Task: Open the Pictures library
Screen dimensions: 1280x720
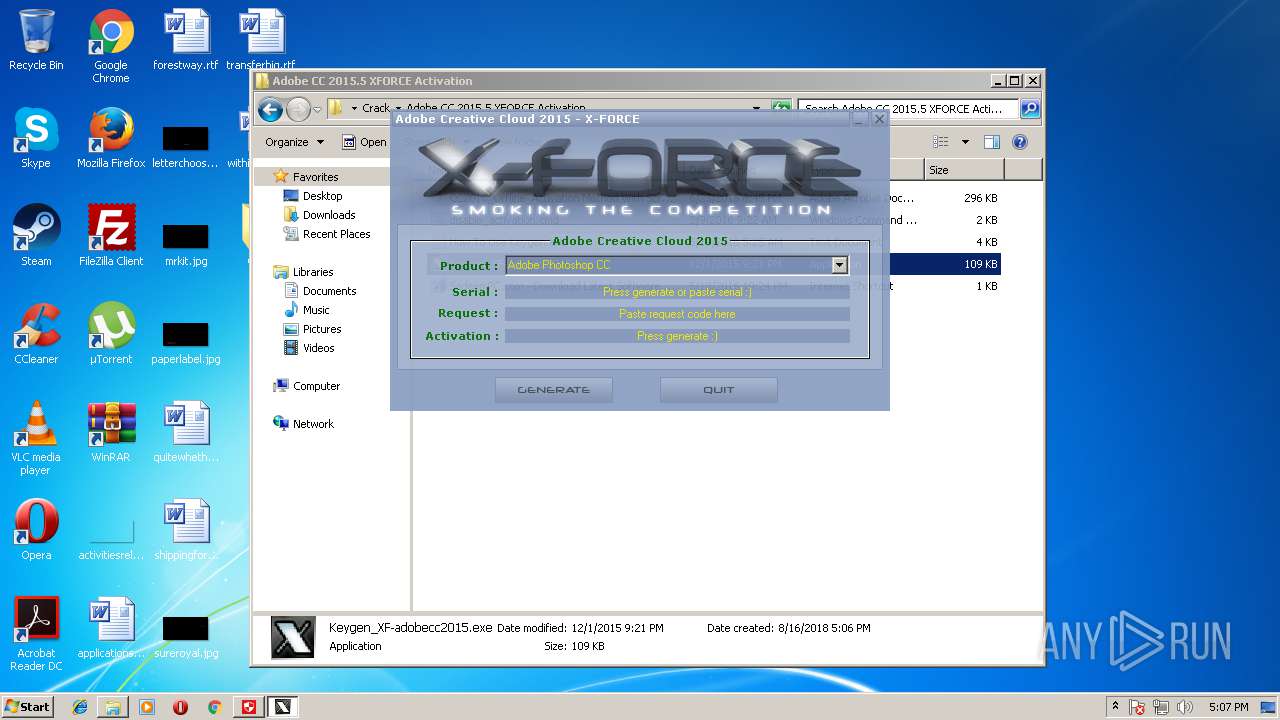Action: 322,329
